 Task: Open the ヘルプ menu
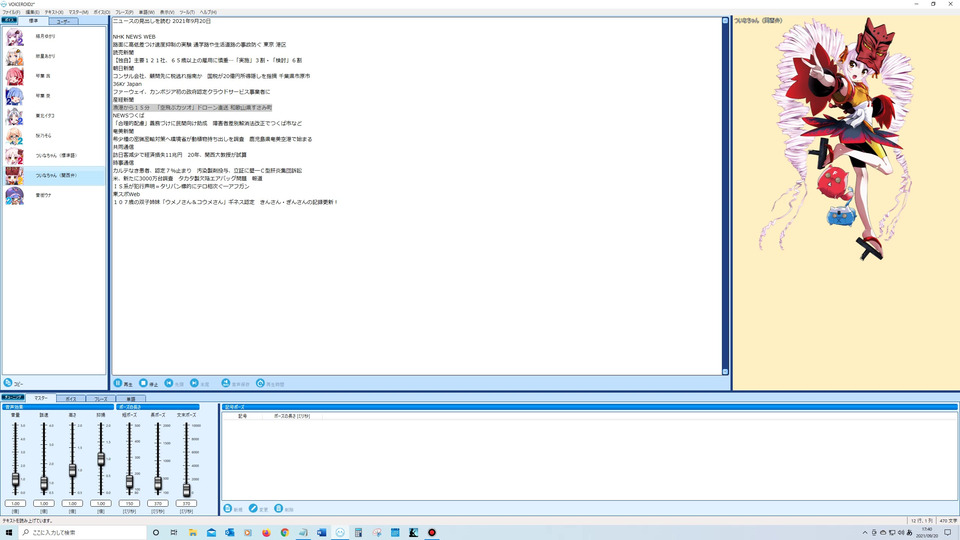tap(208, 12)
